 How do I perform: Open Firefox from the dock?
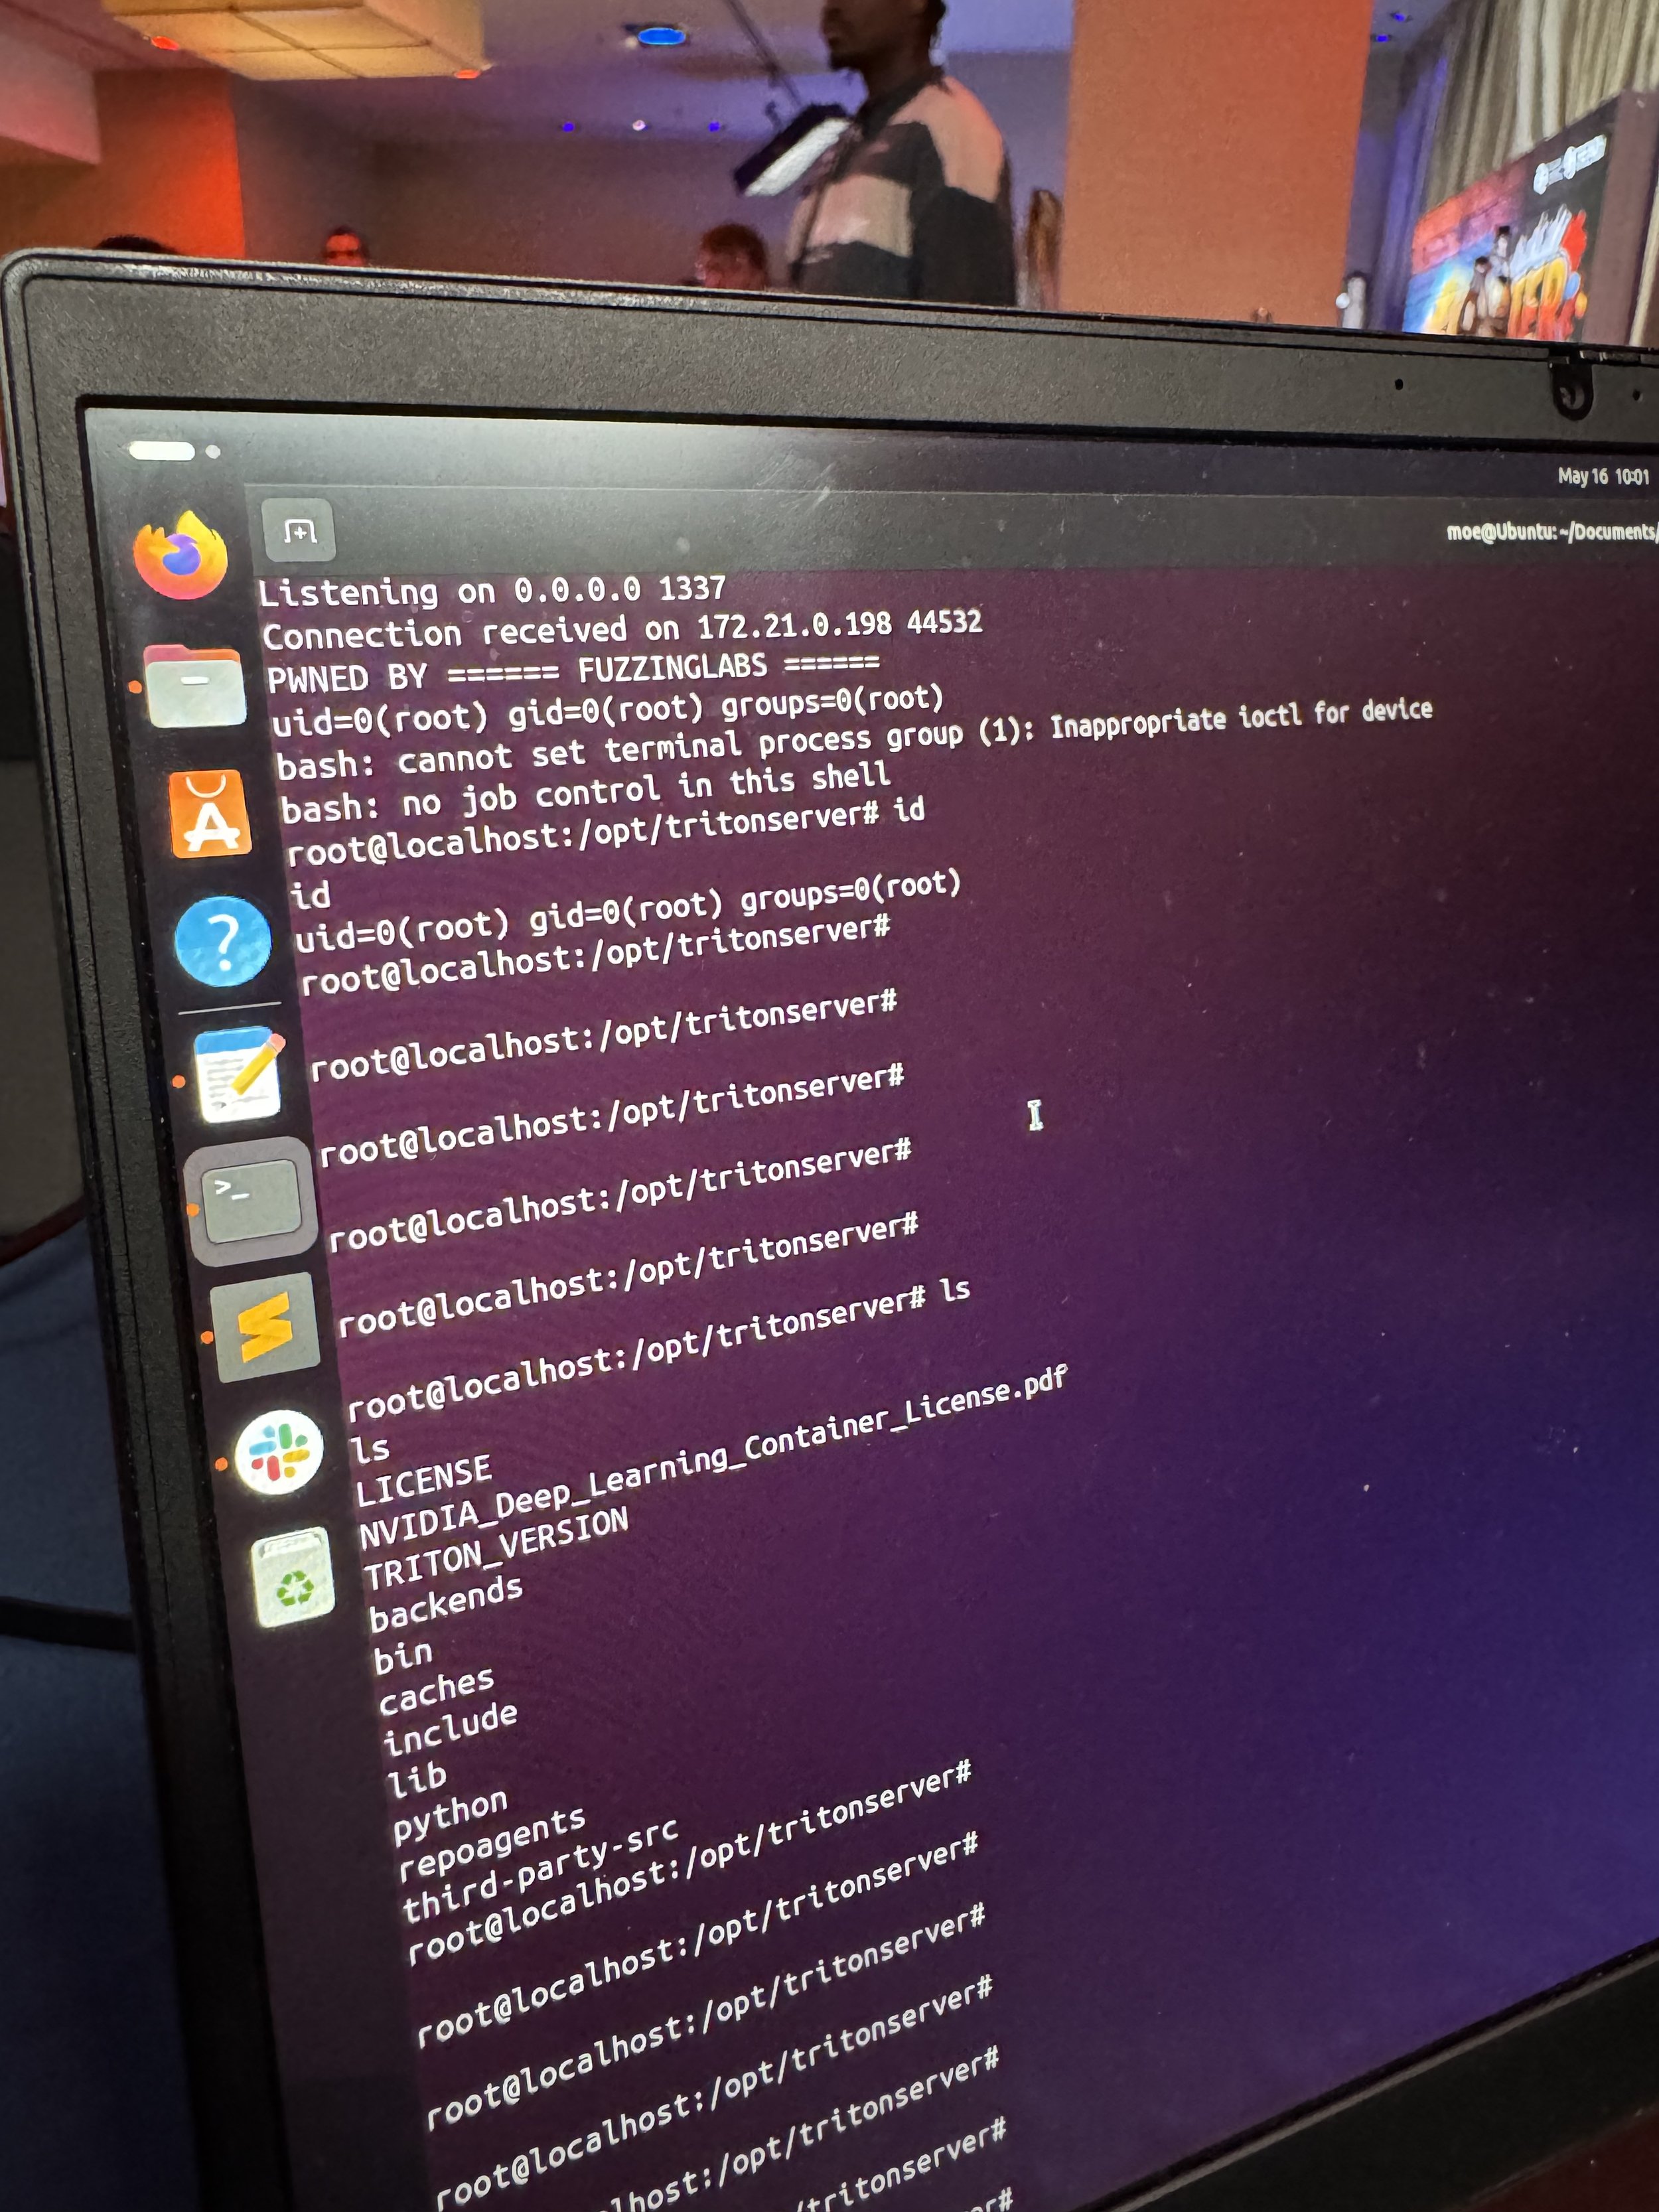tap(181, 557)
